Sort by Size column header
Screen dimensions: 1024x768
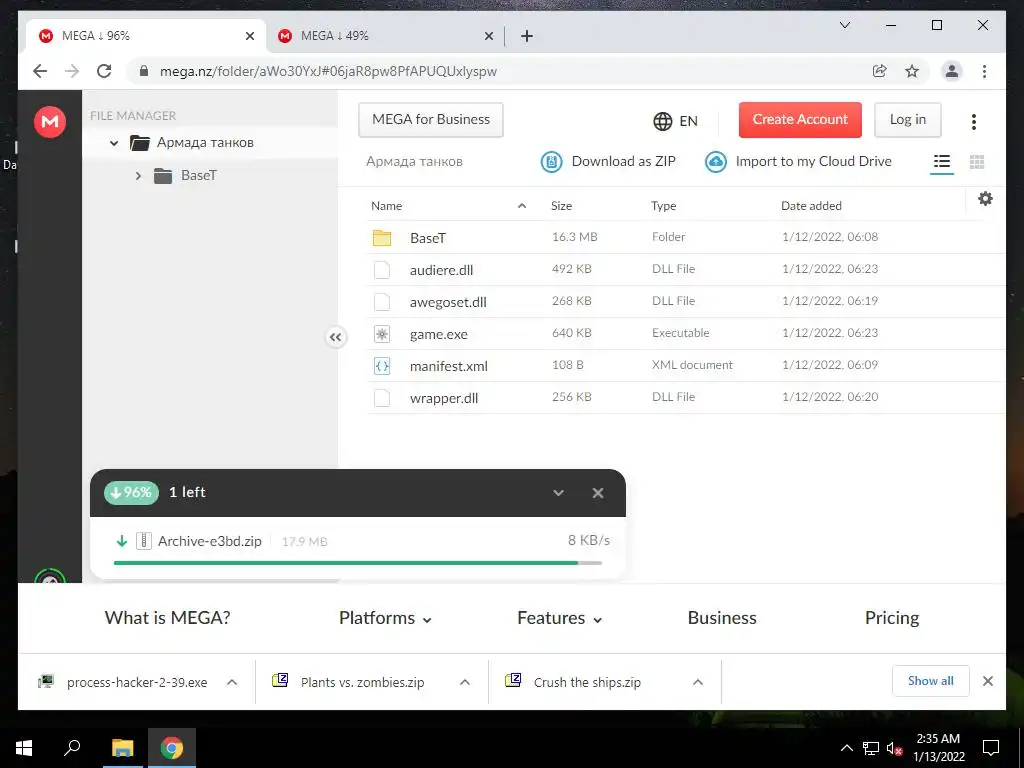[561, 206]
